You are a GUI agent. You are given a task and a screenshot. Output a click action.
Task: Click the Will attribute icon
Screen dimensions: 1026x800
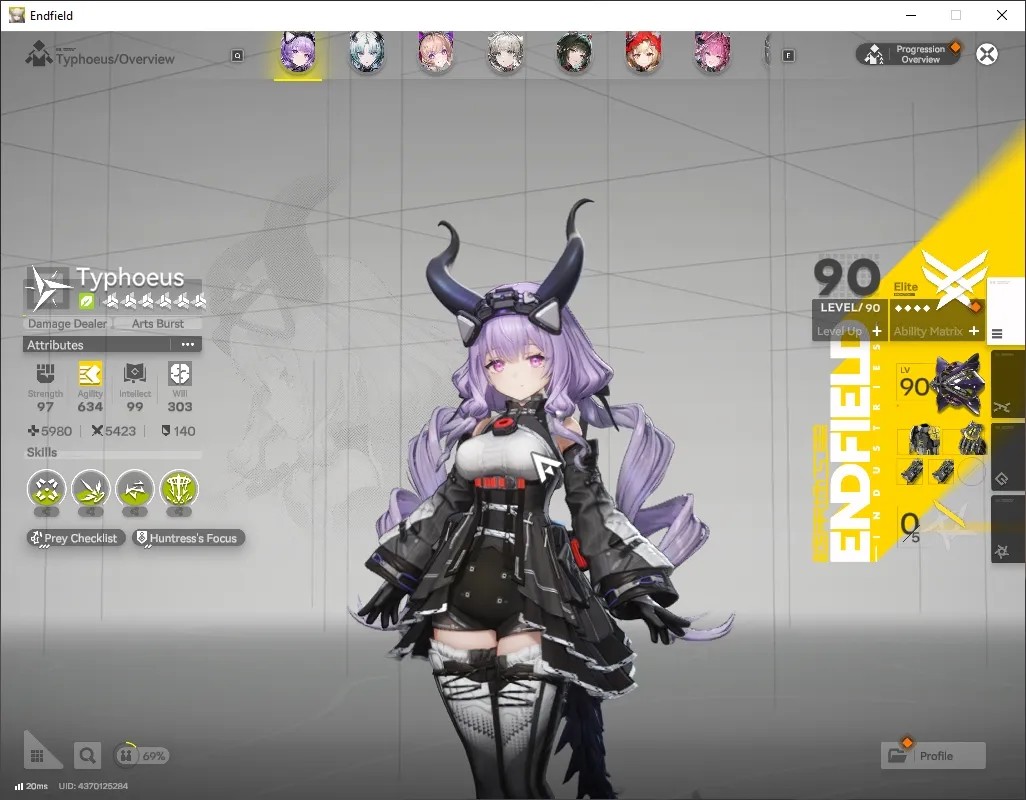point(179,374)
